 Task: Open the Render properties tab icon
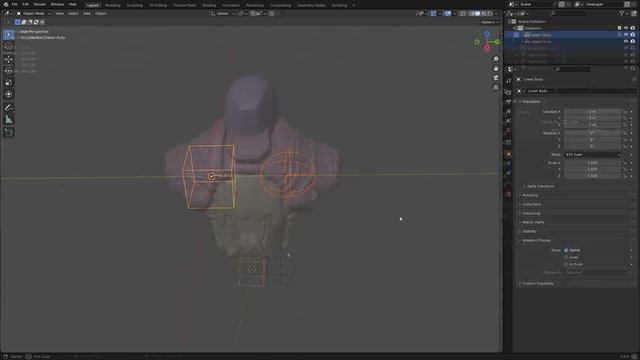(509, 92)
